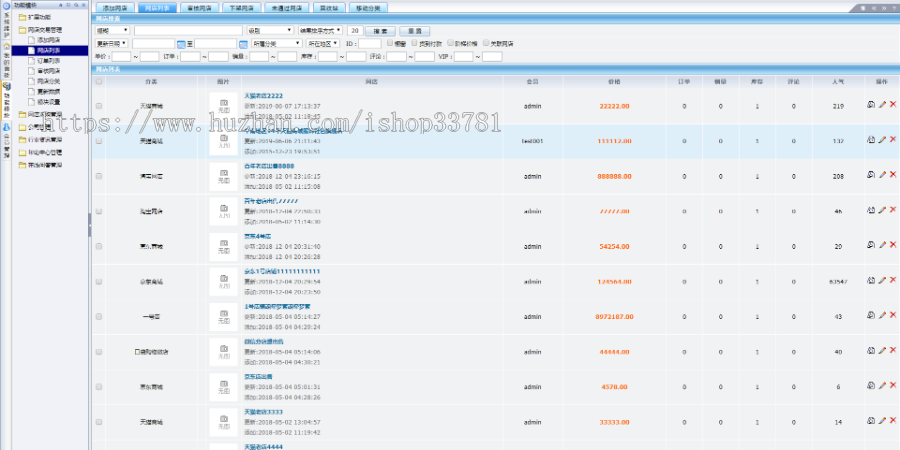Open the 所在地区 dropdown
The height and width of the screenshot is (450, 900).
(323, 44)
